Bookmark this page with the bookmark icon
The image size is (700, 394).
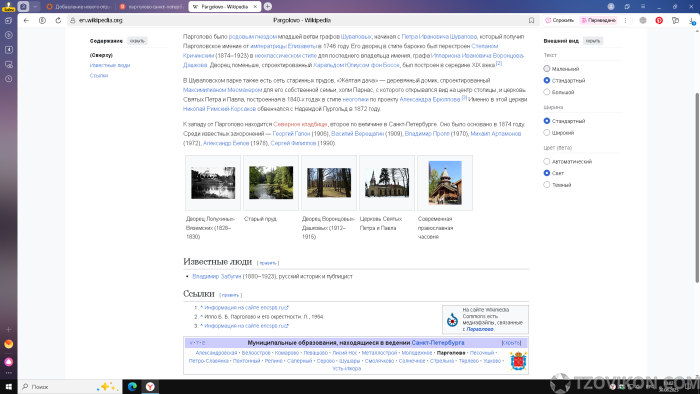531,21
